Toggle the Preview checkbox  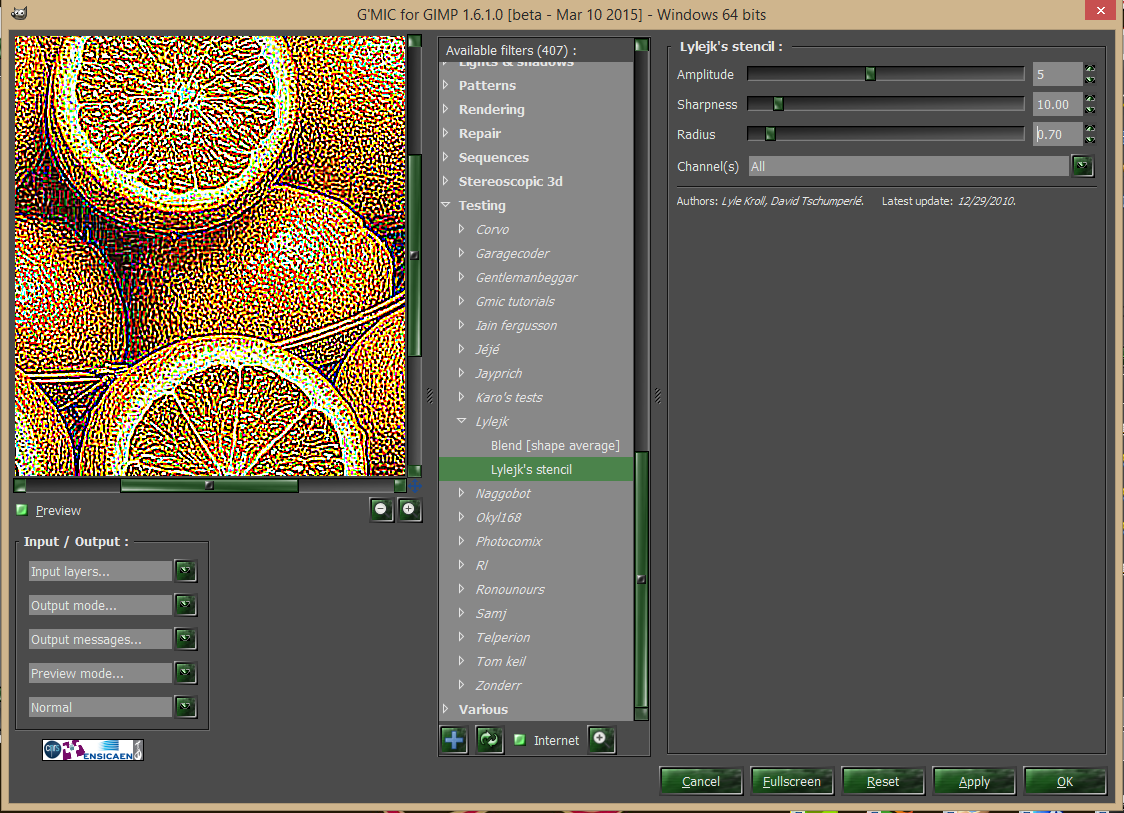[22, 510]
